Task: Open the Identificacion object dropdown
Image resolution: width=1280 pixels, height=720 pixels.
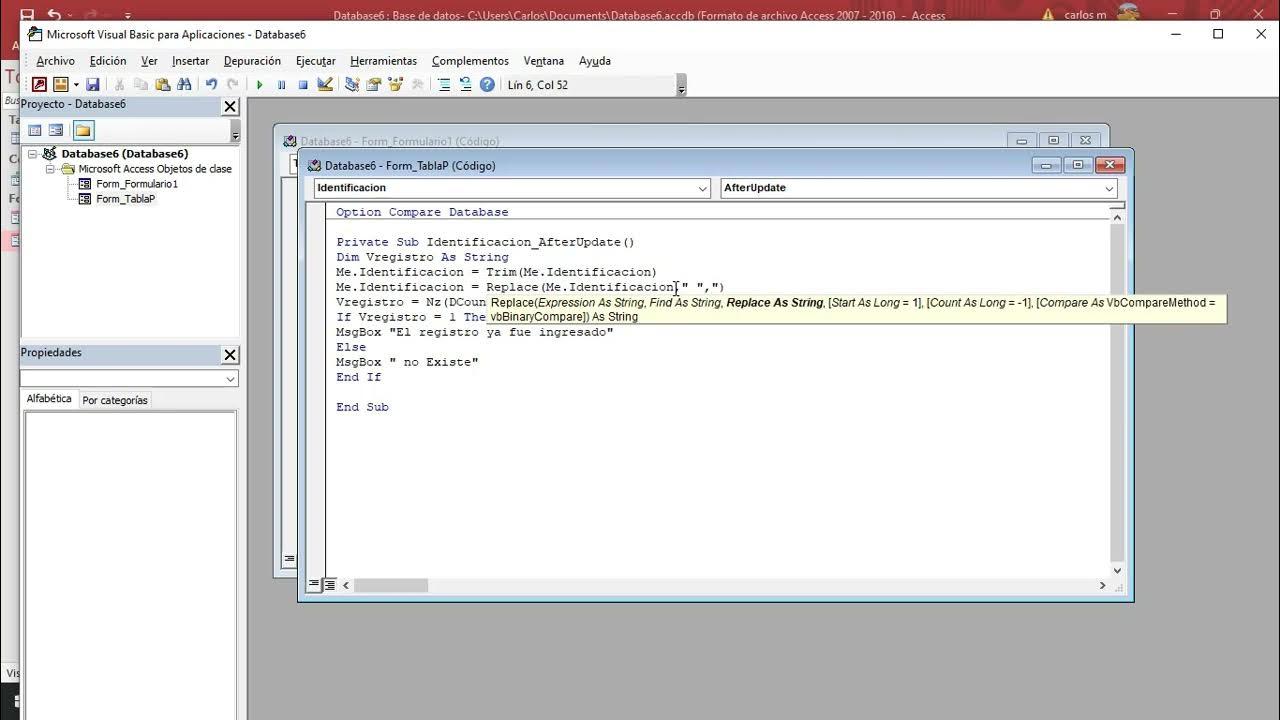Action: pyautogui.click(x=703, y=188)
